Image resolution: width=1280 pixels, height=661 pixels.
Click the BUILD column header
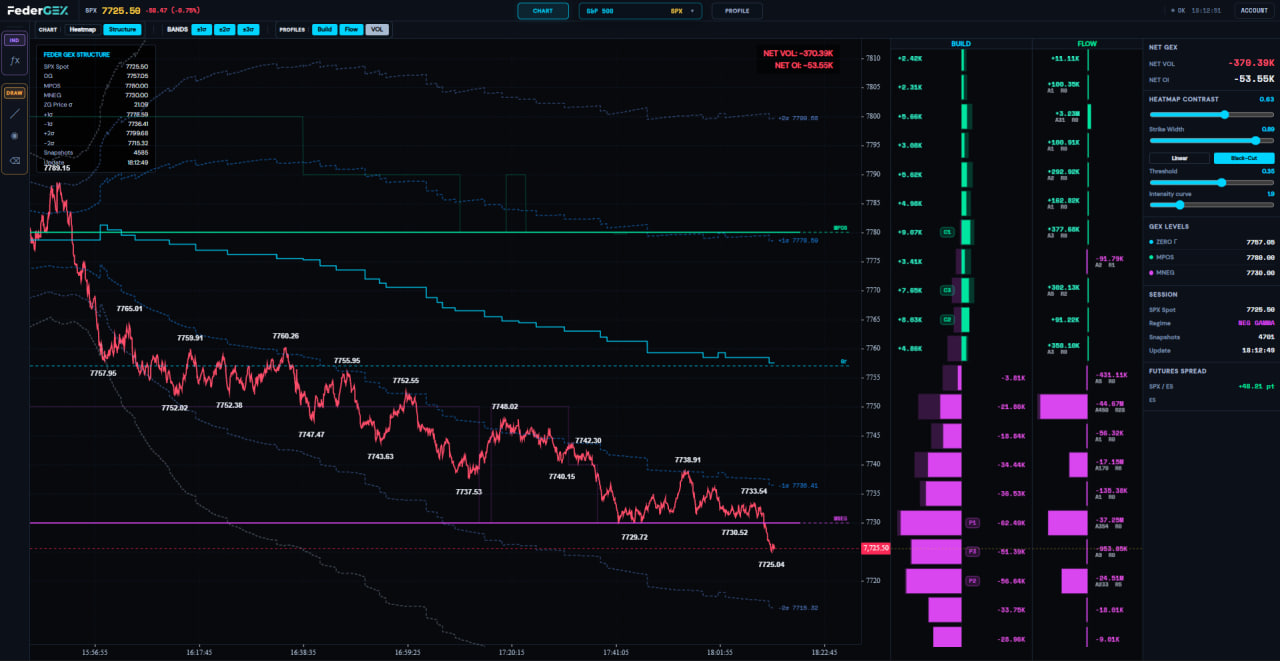point(961,44)
